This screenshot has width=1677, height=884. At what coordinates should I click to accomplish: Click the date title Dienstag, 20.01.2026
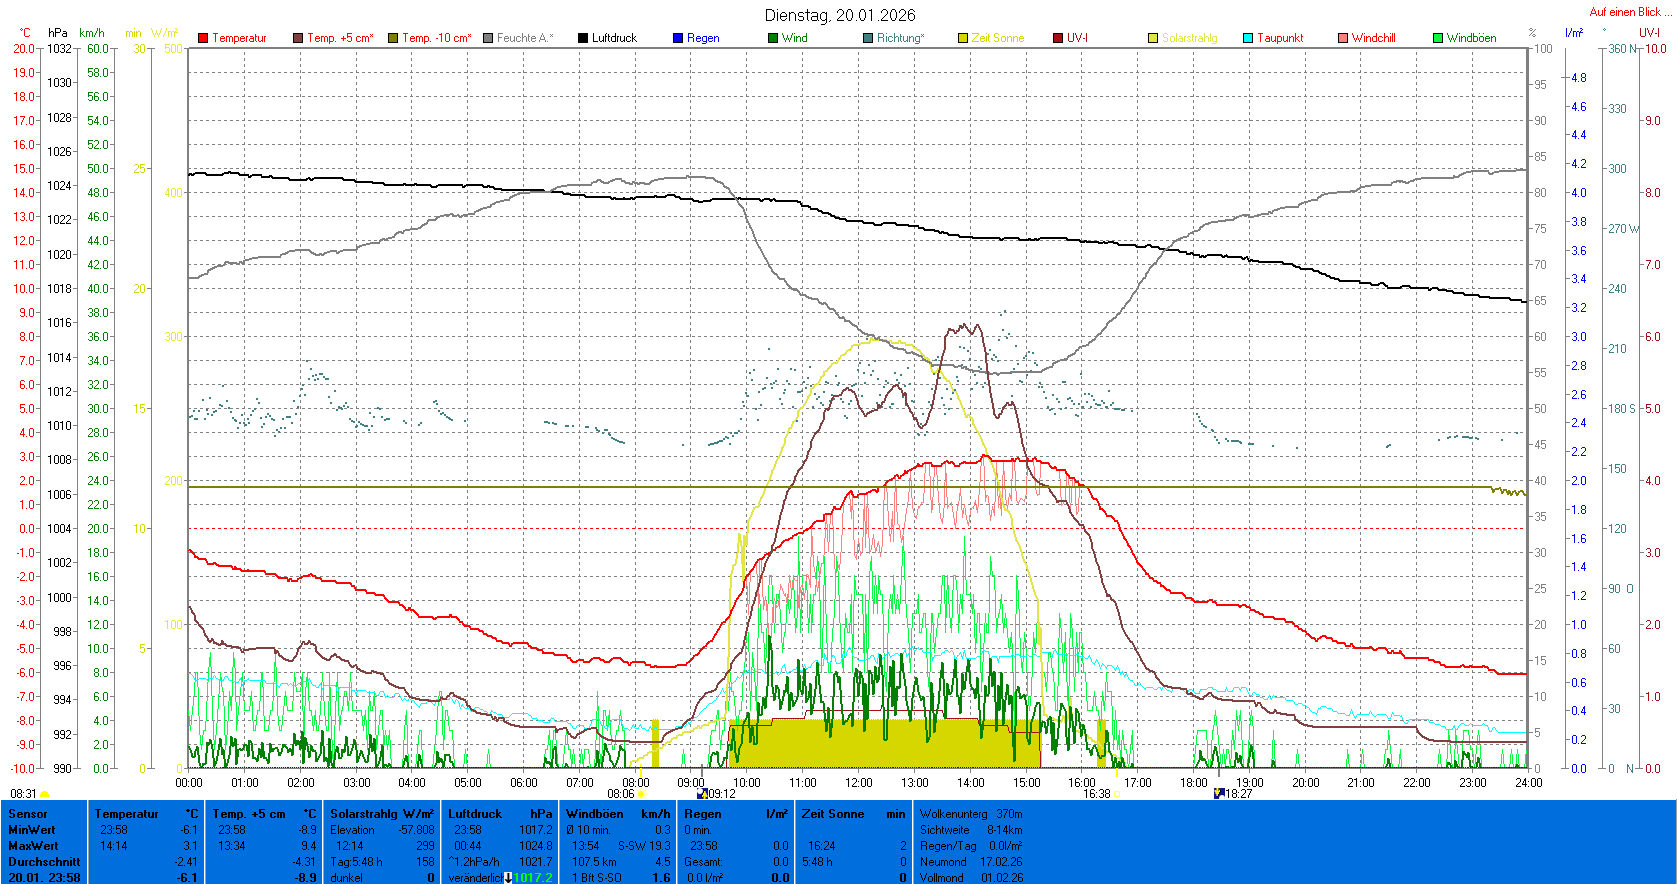839,15
